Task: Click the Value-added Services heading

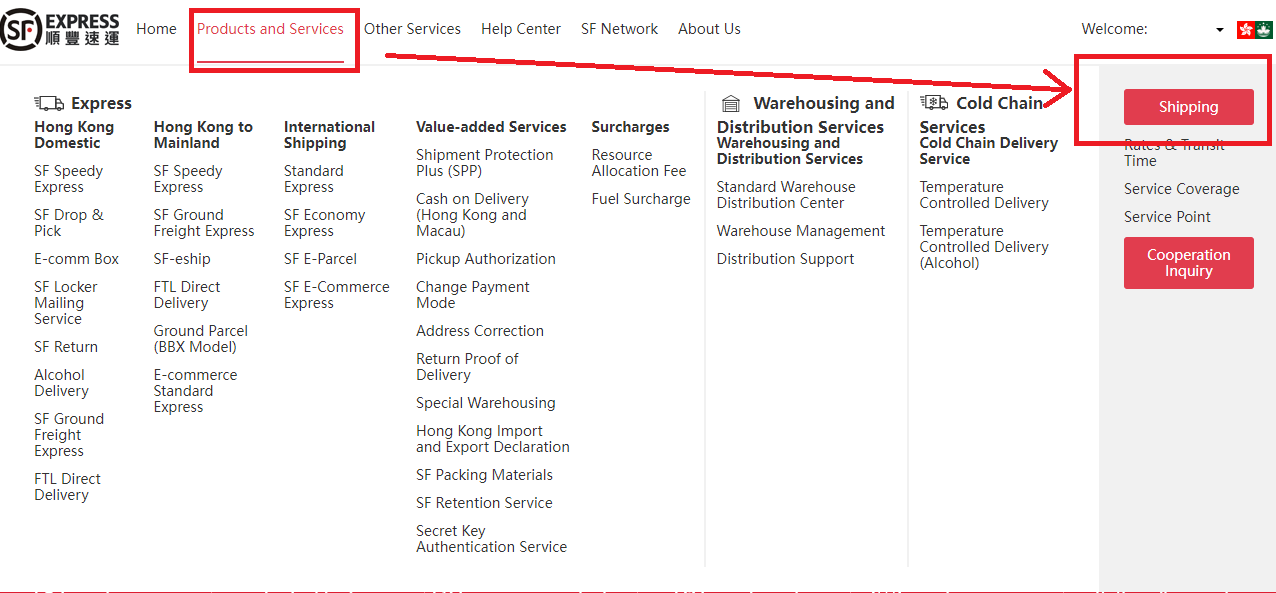Action: [491, 127]
